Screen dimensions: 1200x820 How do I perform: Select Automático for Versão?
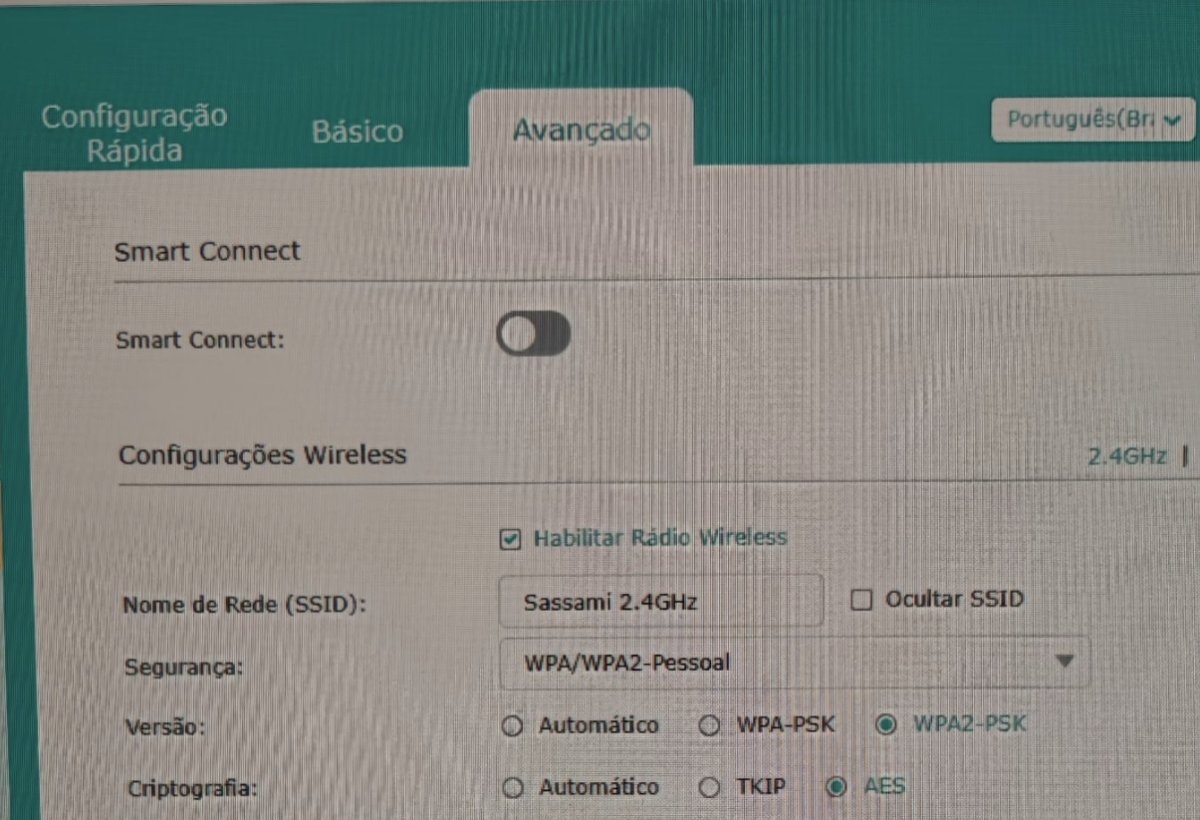tap(513, 726)
